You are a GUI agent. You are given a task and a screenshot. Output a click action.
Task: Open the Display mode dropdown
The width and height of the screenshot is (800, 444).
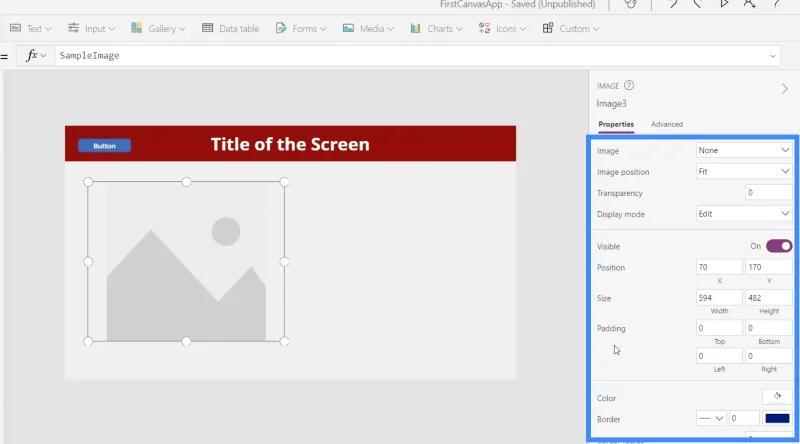[744, 214]
